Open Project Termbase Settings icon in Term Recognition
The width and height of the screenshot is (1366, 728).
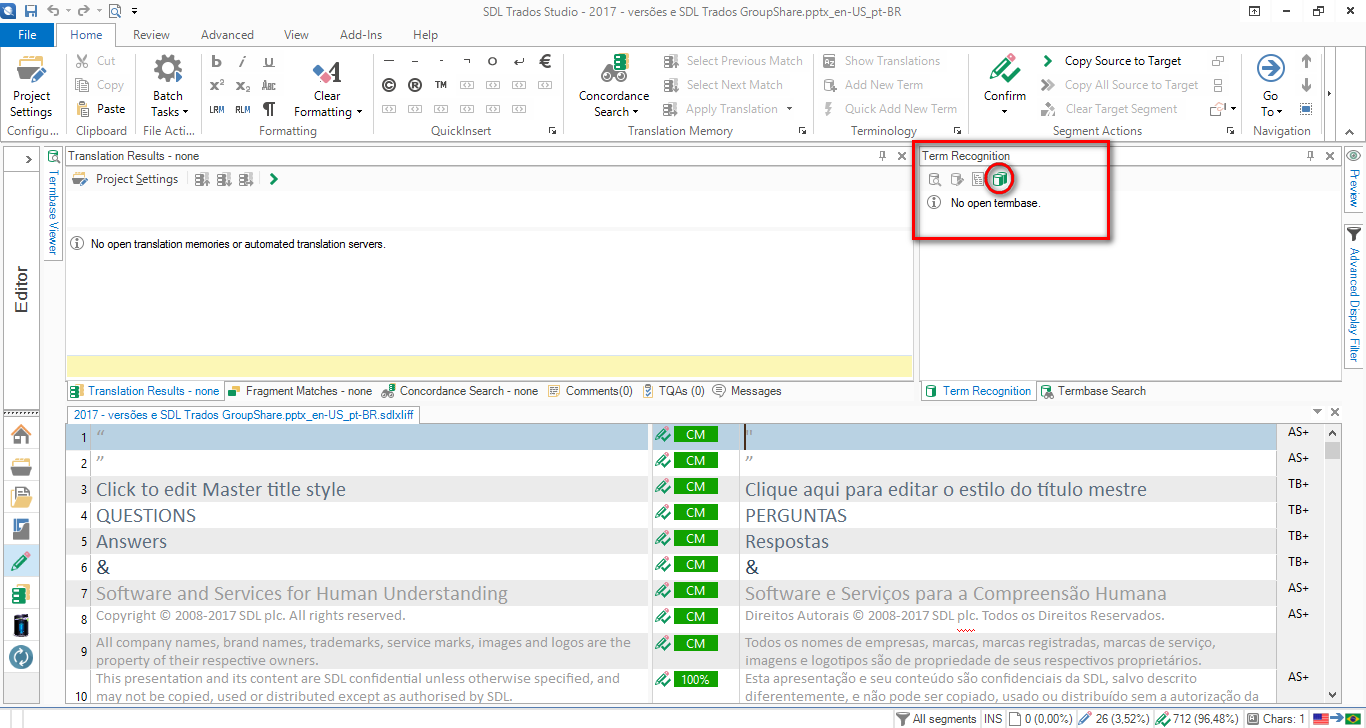(999, 179)
